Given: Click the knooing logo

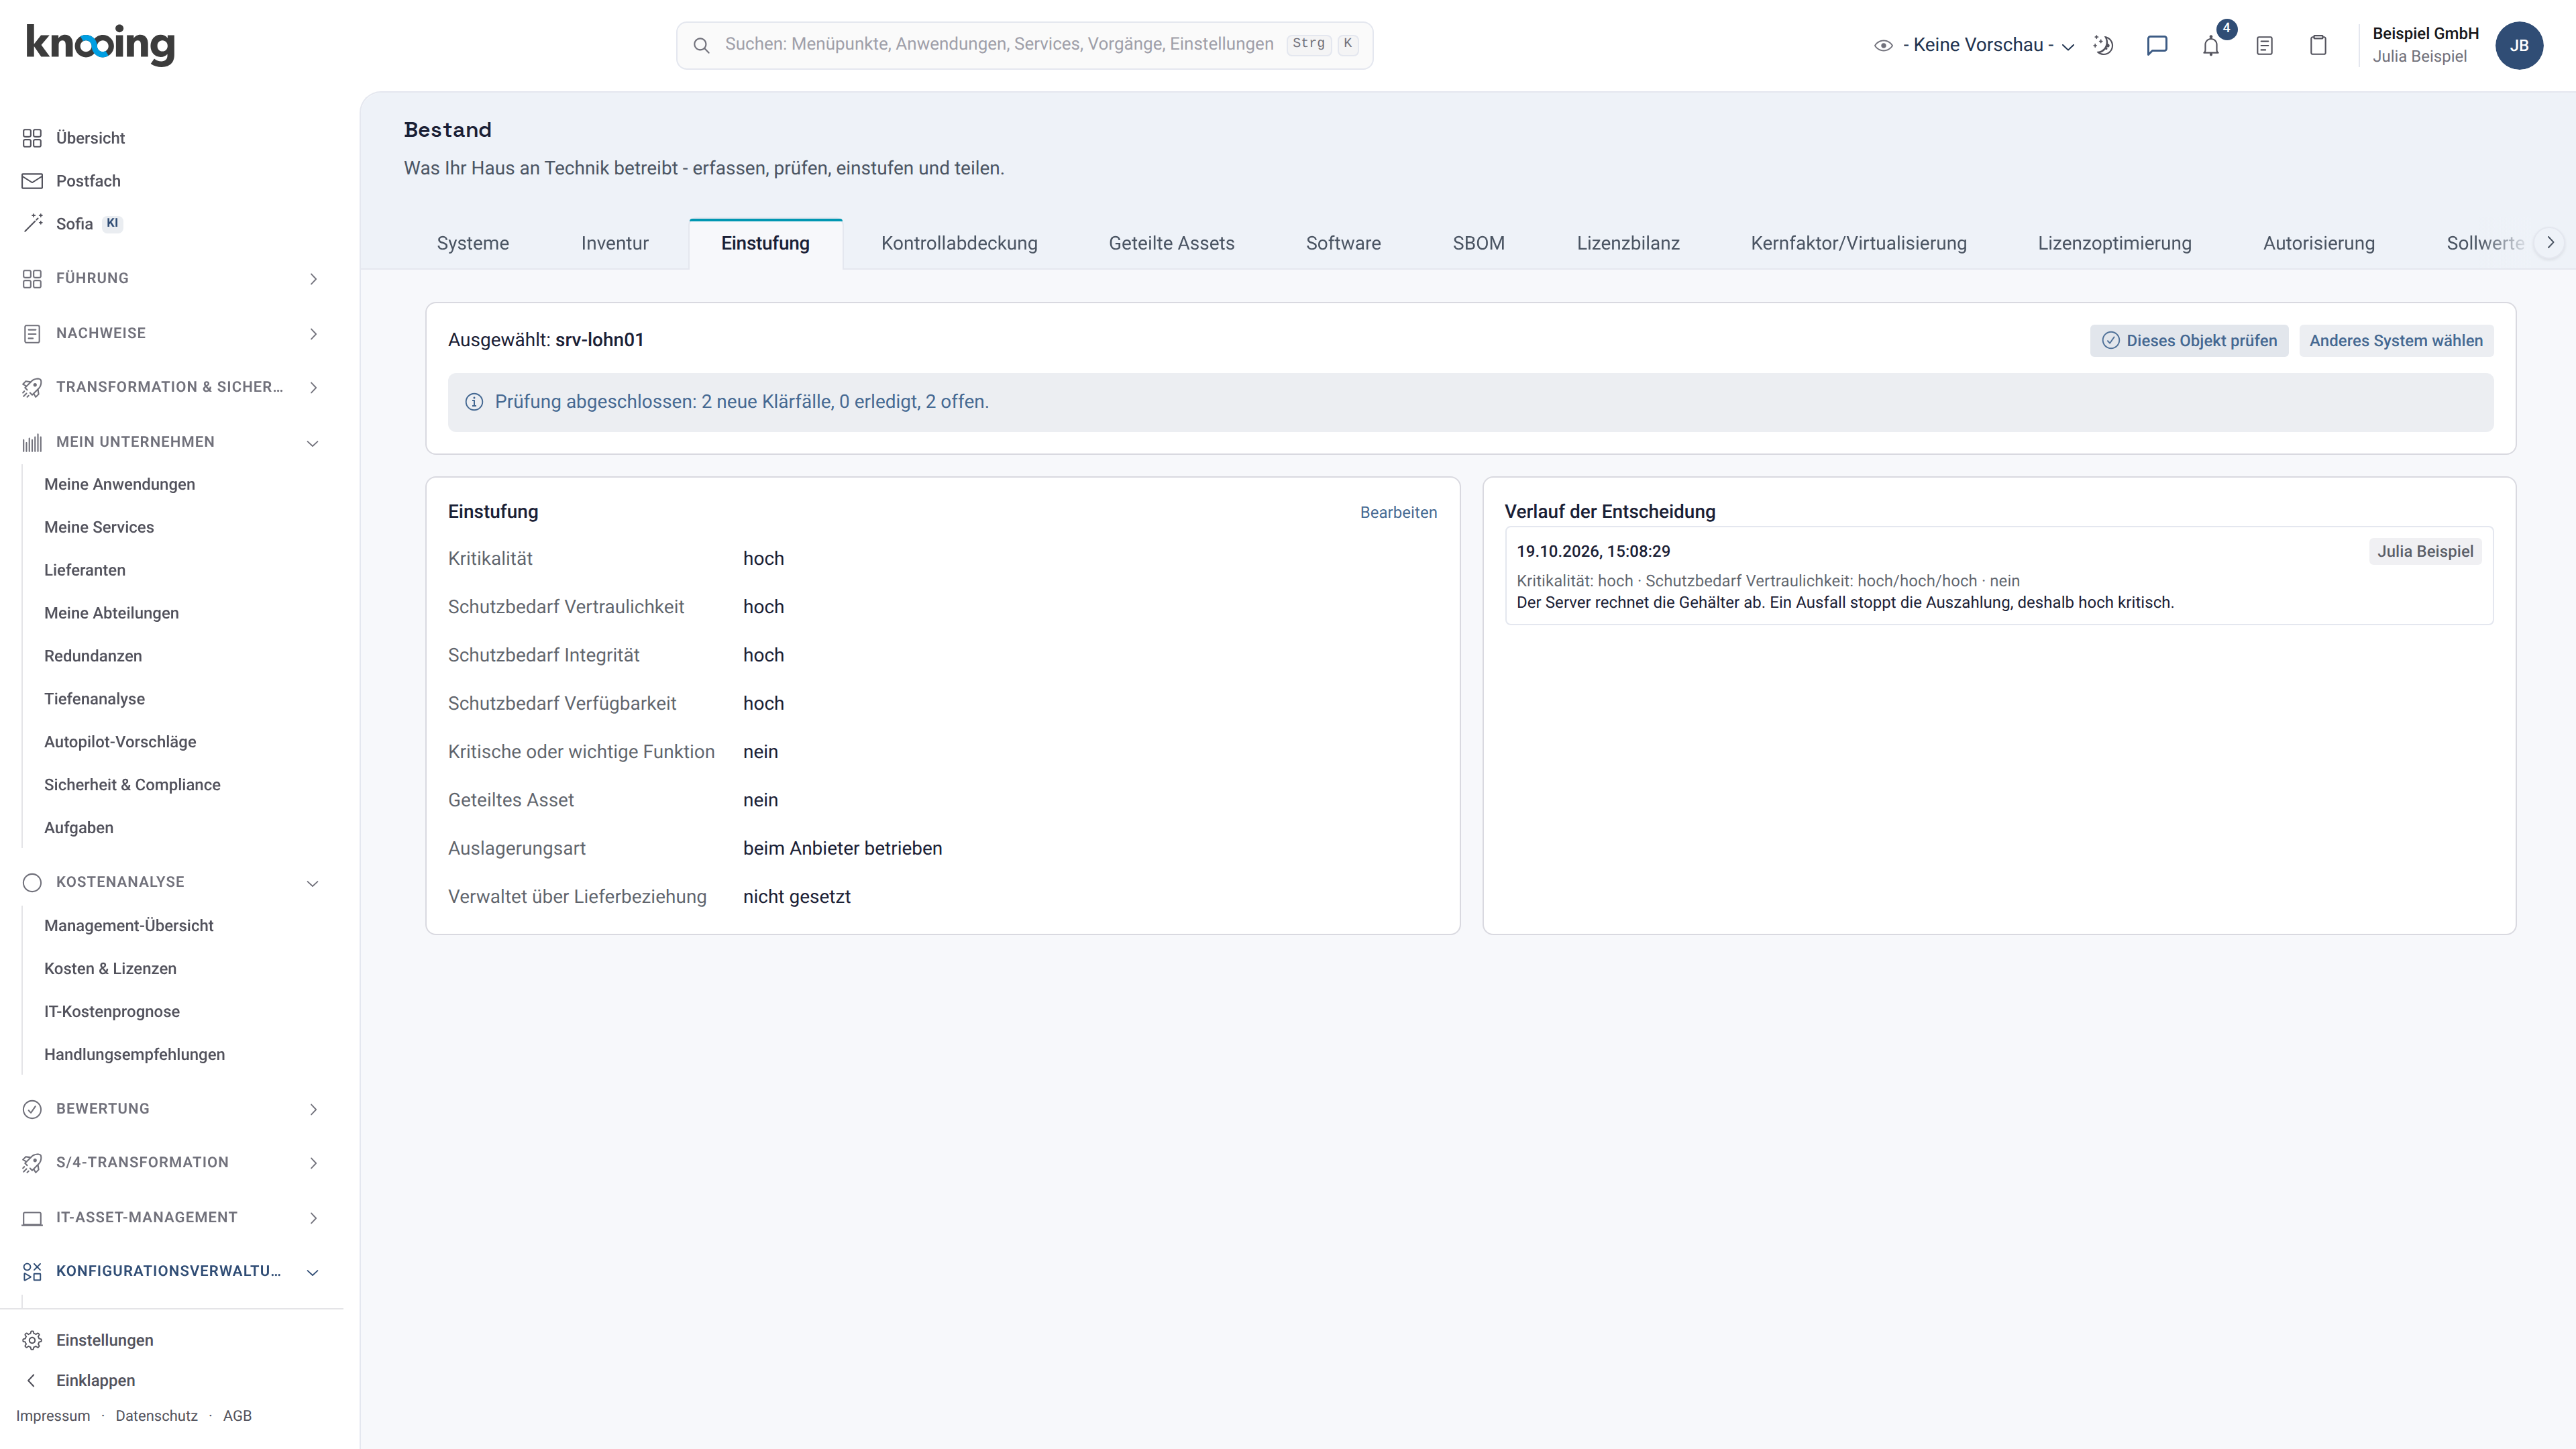Looking at the screenshot, I should coord(100,44).
